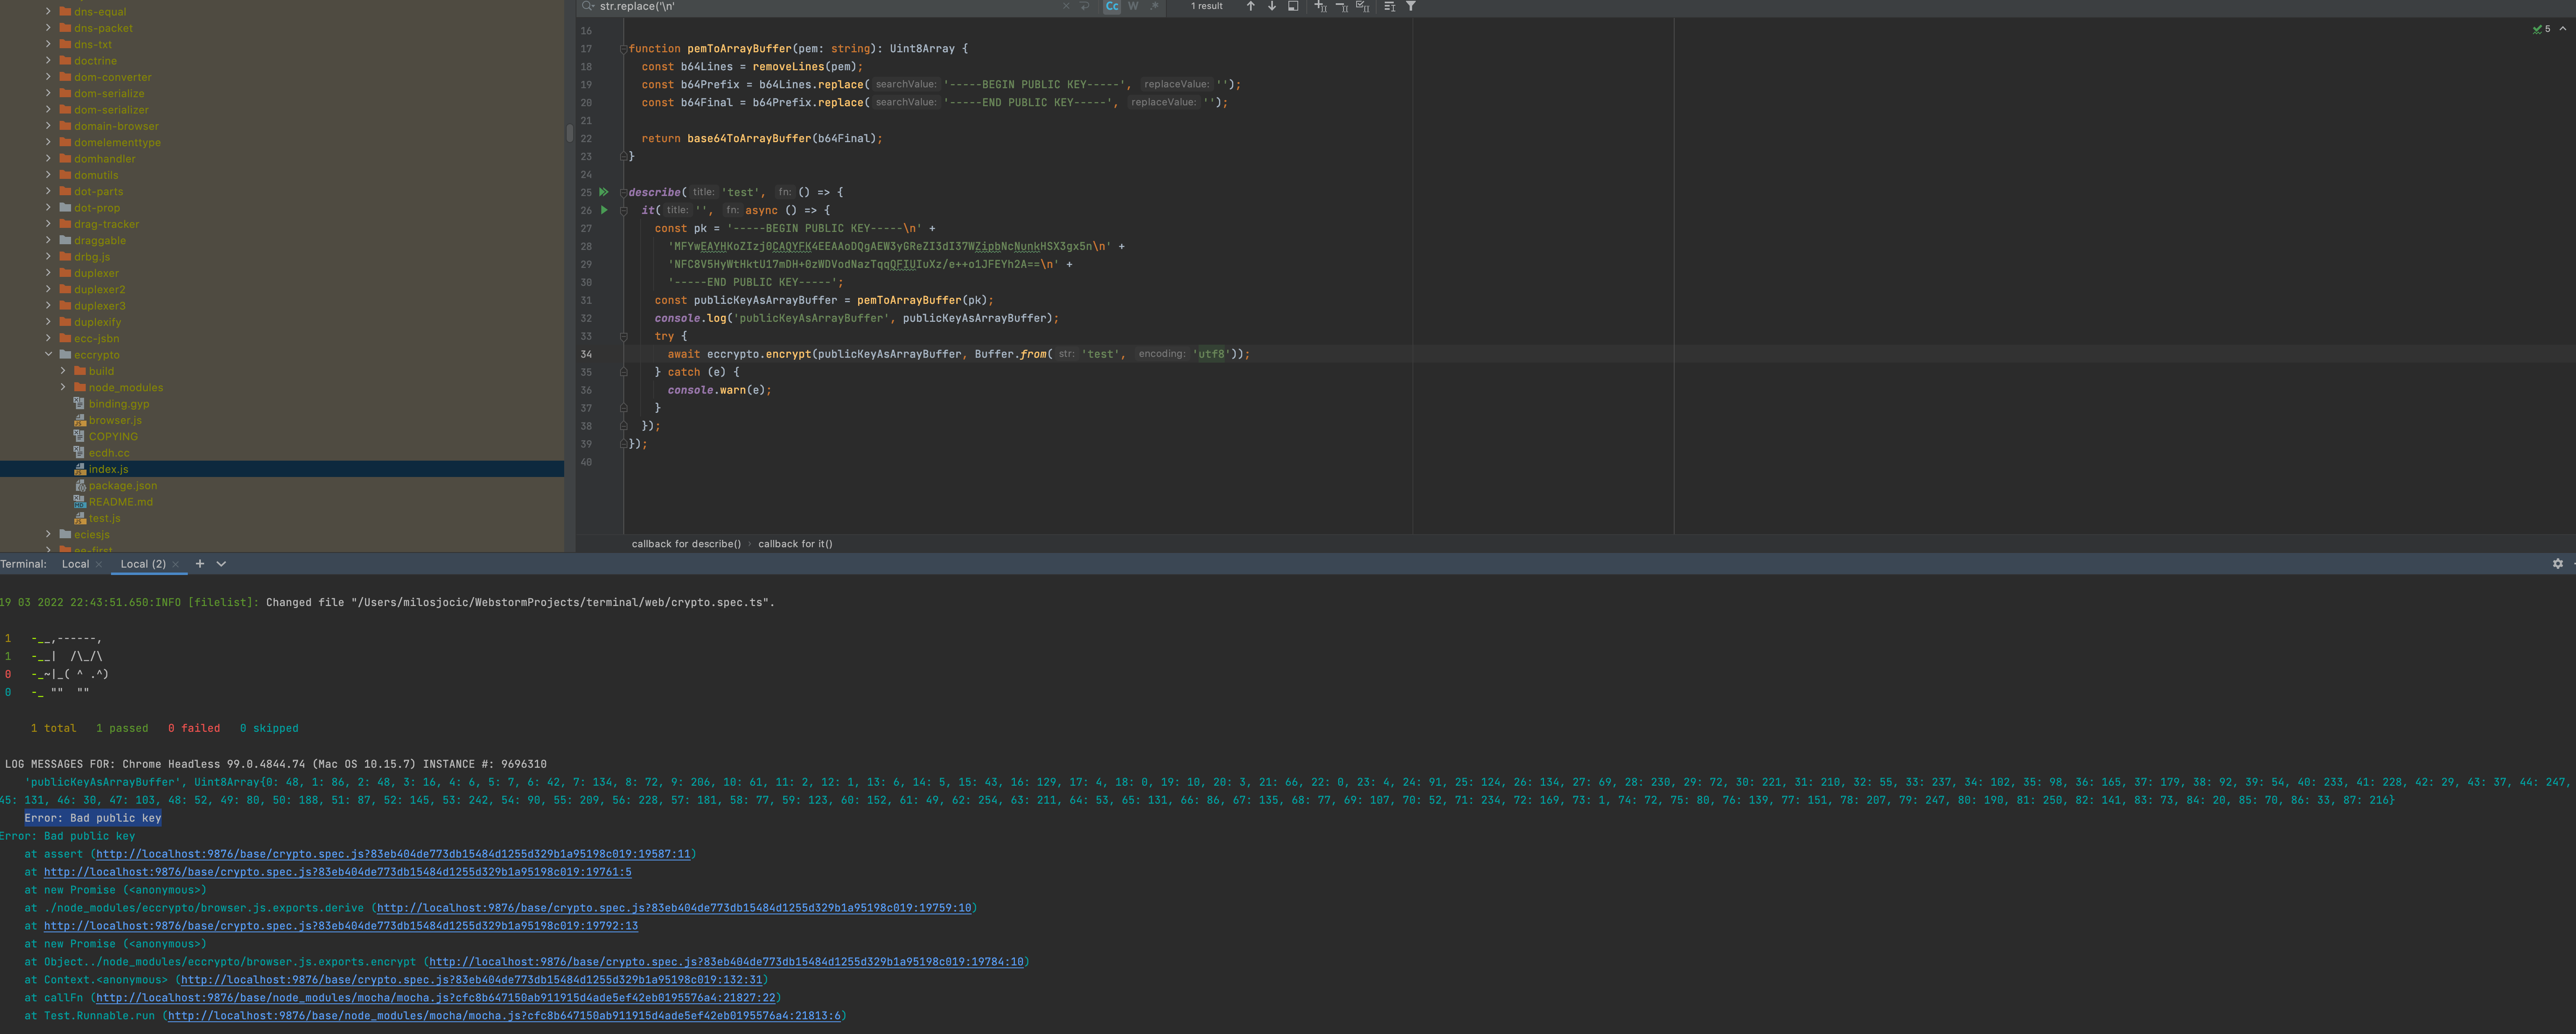Screen dimensions: 2576x1034
Task: Open stack link ending 19761:5
Action: coord(338,872)
